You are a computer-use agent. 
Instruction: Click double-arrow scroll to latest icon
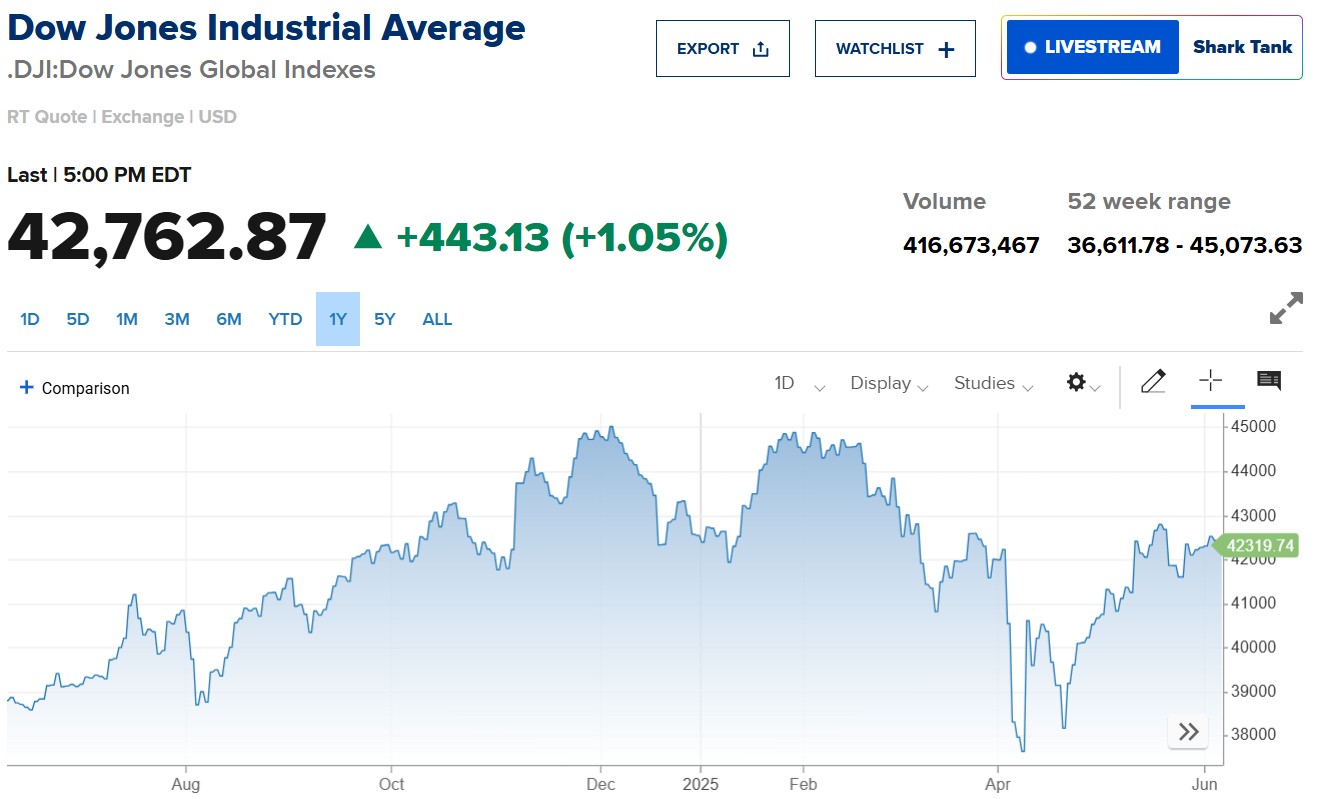click(x=1188, y=731)
